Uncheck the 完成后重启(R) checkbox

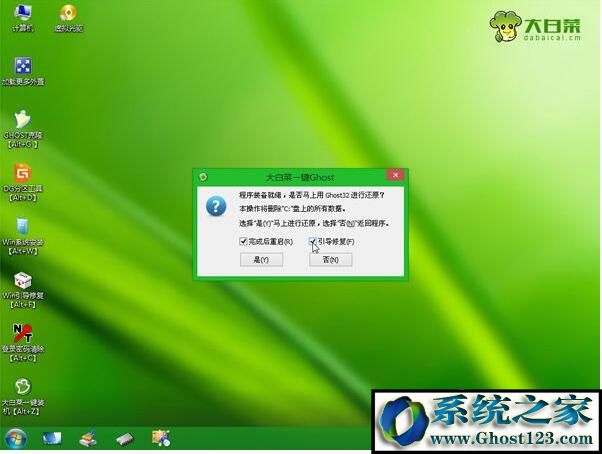coord(243,241)
